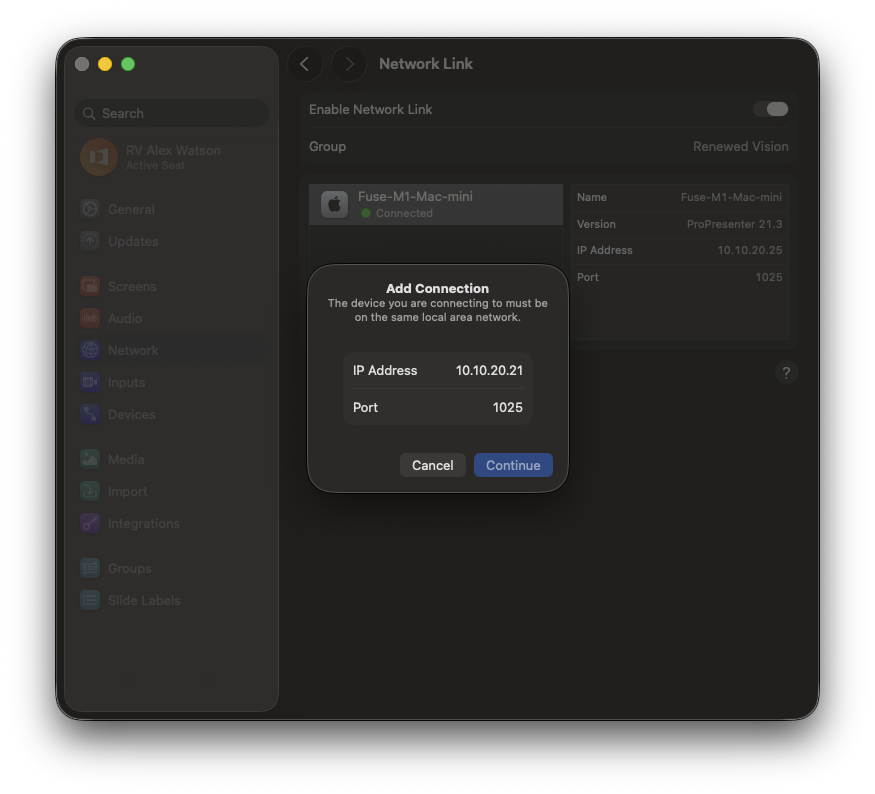The image size is (875, 794).
Task: Open help with the question mark button
Action: [786, 373]
